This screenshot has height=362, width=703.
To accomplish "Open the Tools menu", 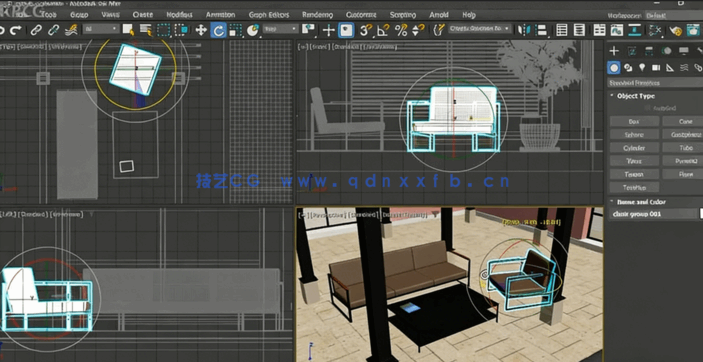I will [48, 15].
